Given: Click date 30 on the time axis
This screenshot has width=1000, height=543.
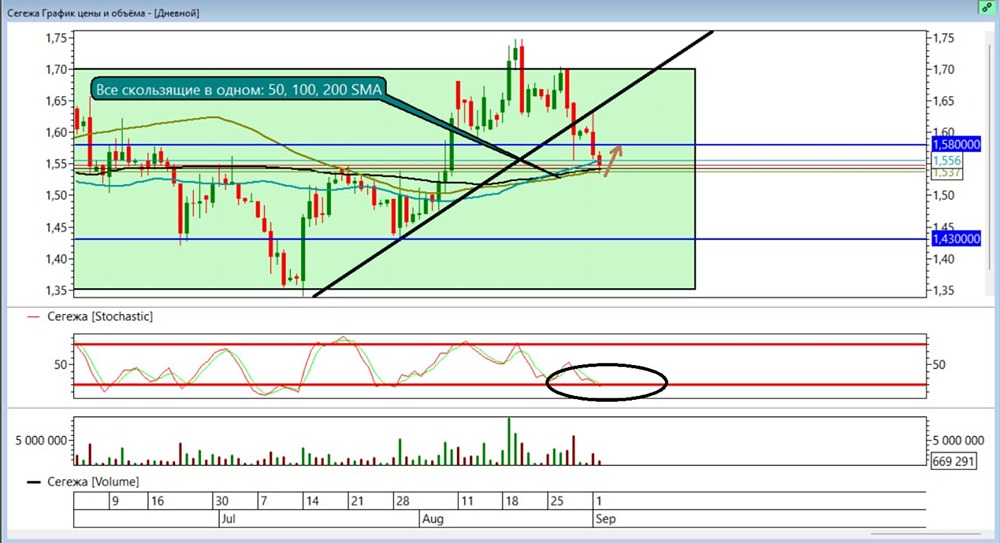Looking at the screenshot, I should 221,501.
